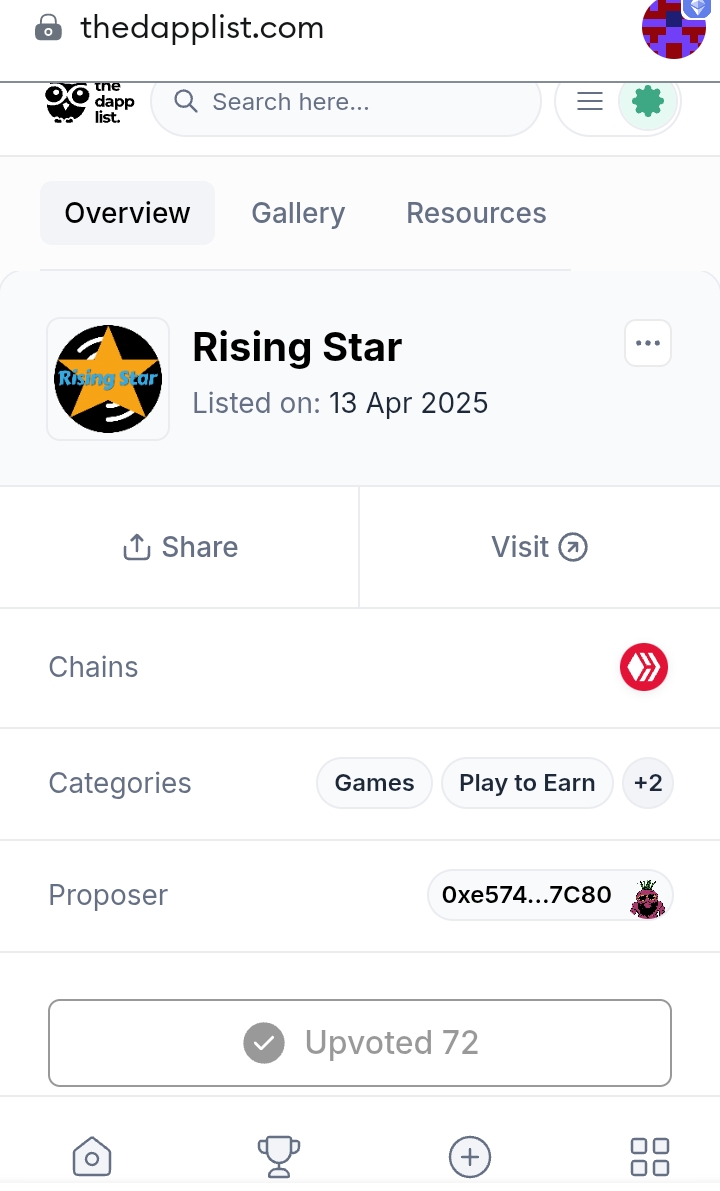Image resolution: width=720 pixels, height=1191 pixels.
Task: Open the hamburger menu icon
Action: (x=589, y=101)
